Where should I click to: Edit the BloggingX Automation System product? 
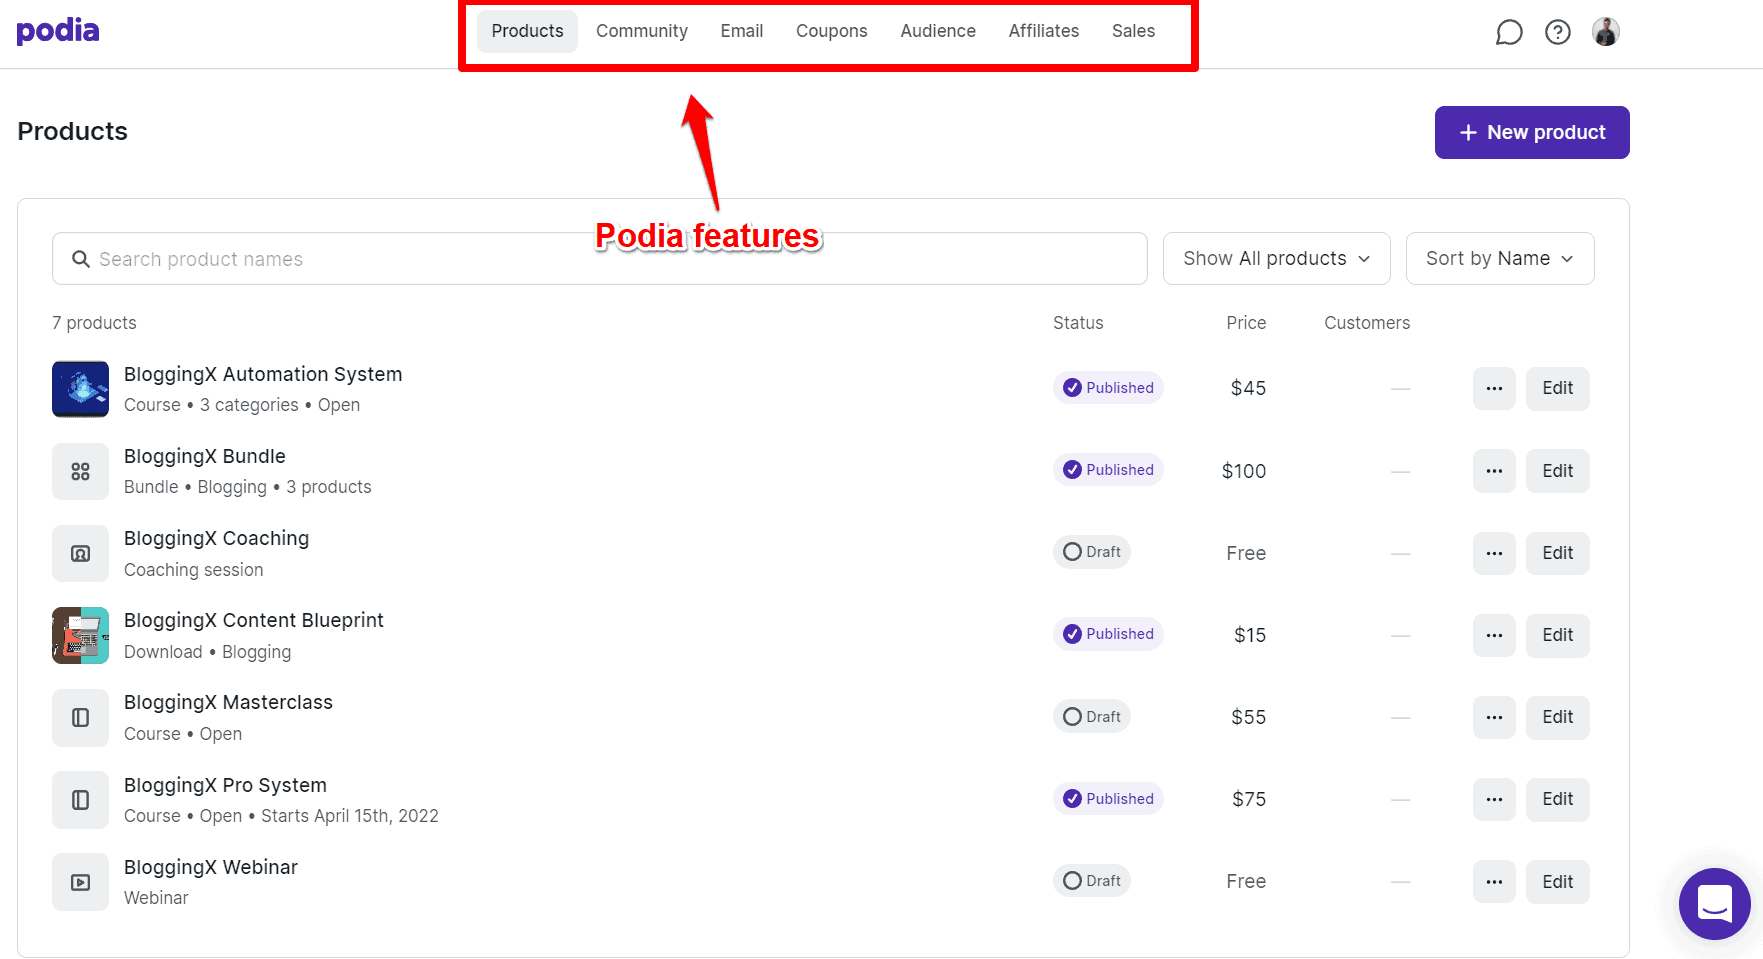tap(1558, 388)
